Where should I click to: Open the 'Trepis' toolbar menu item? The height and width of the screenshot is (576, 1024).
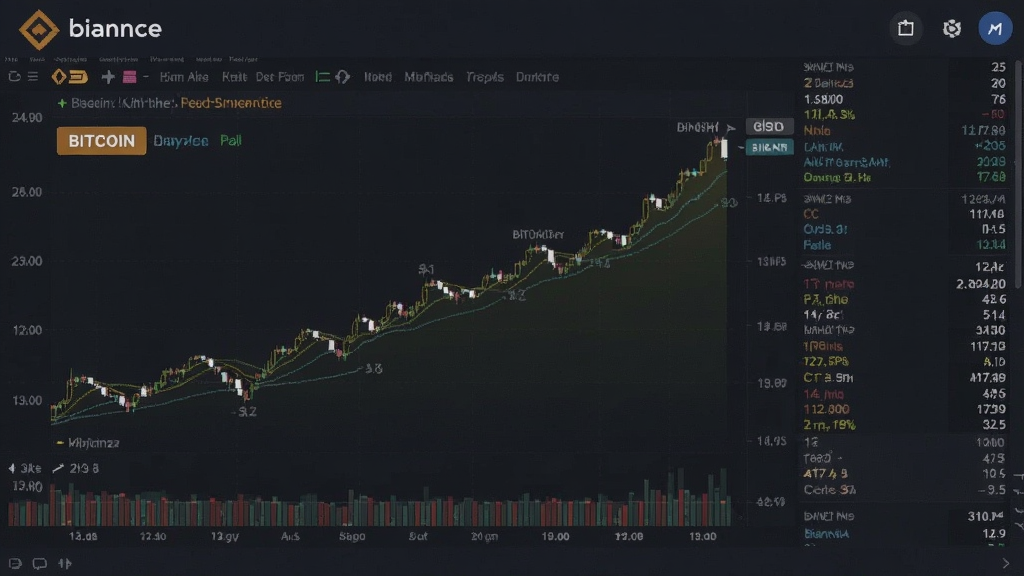(485, 77)
